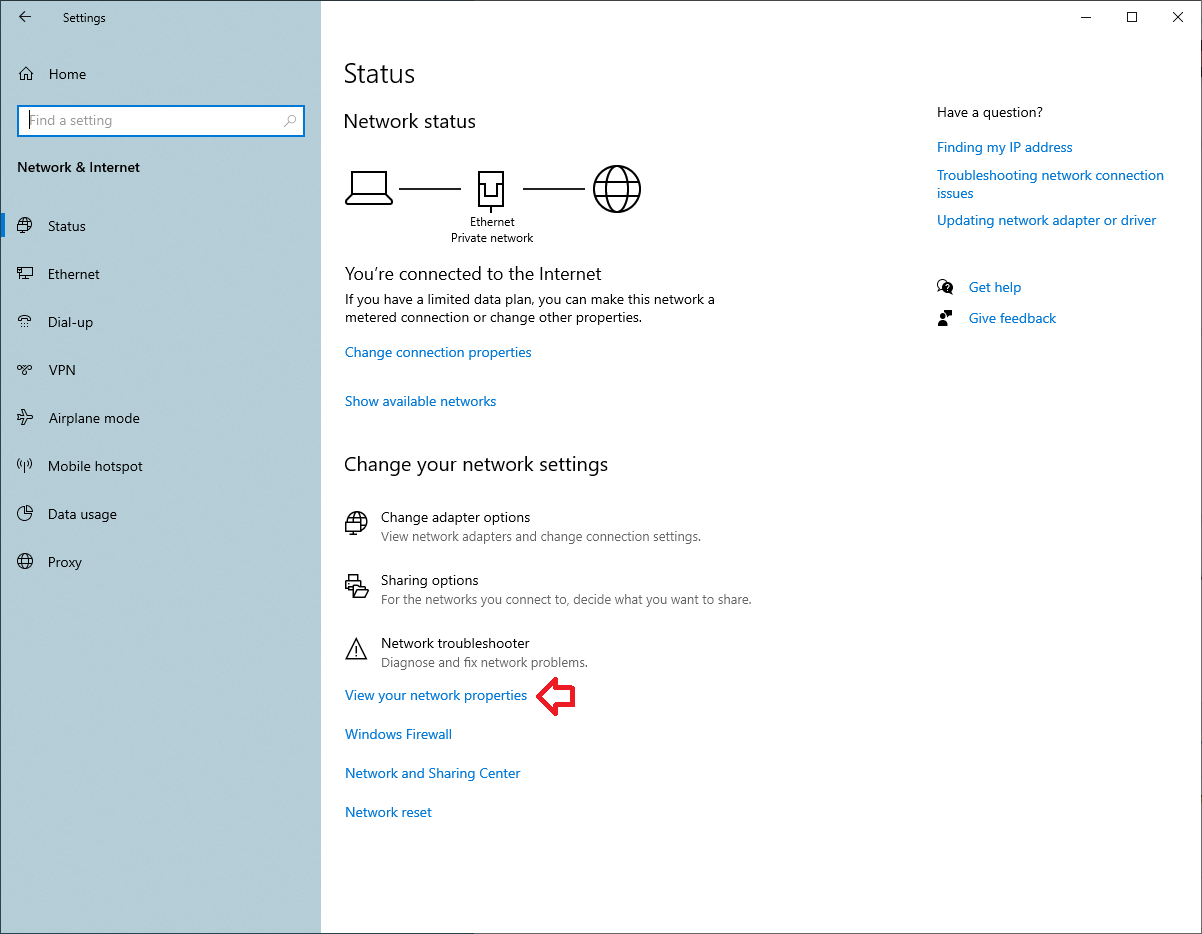This screenshot has height=934, width=1202.
Task: Click the 'Network status' heading
Action: [410, 121]
